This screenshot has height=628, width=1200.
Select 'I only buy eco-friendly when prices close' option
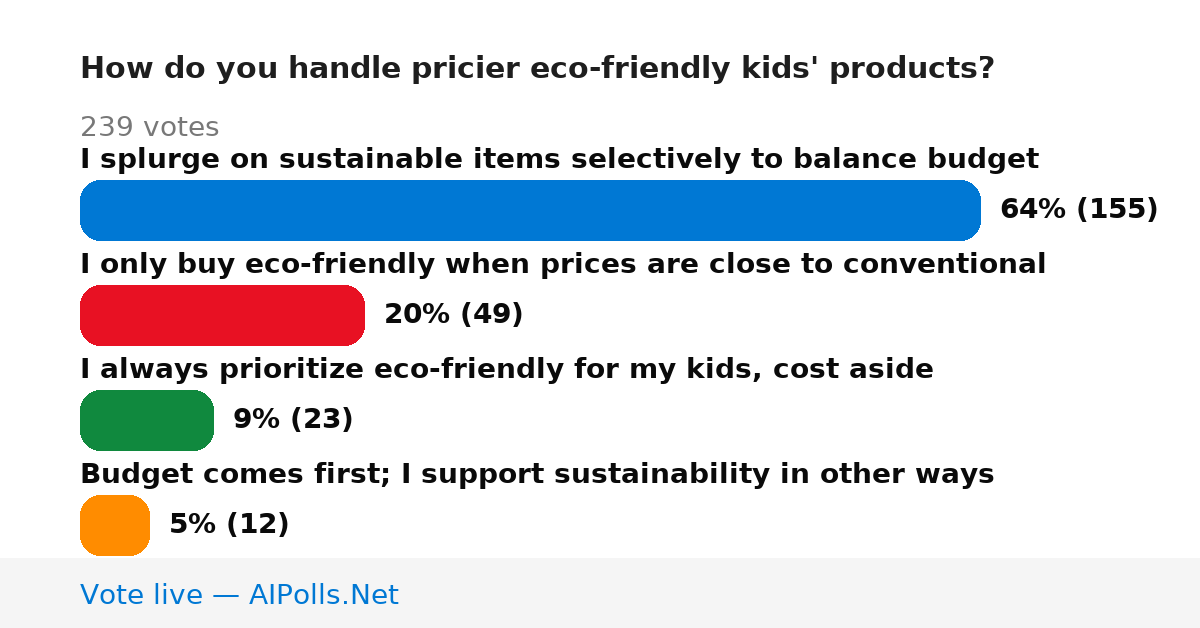click(563, 264)
